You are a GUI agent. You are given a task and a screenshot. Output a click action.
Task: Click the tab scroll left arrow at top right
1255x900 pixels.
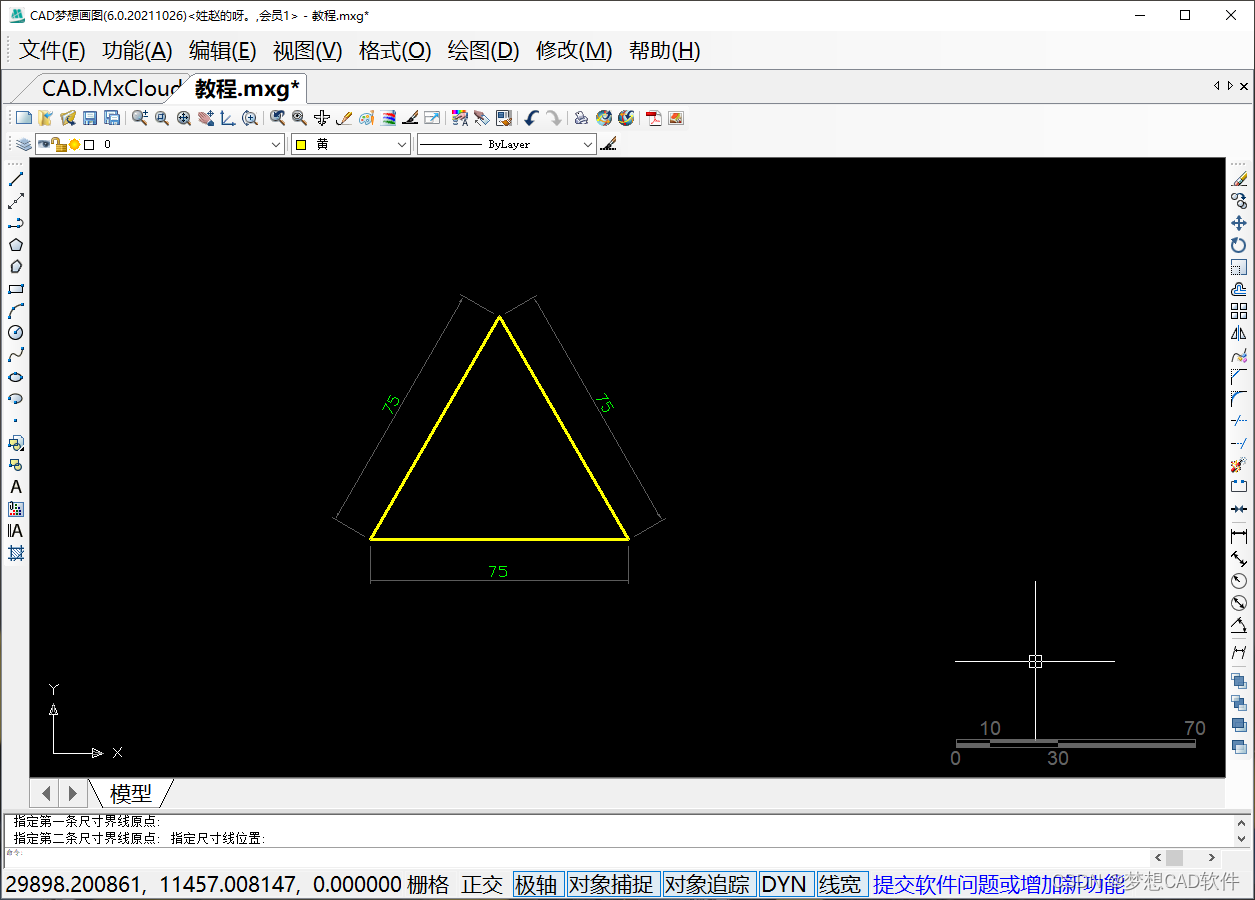pos(1217,86)
